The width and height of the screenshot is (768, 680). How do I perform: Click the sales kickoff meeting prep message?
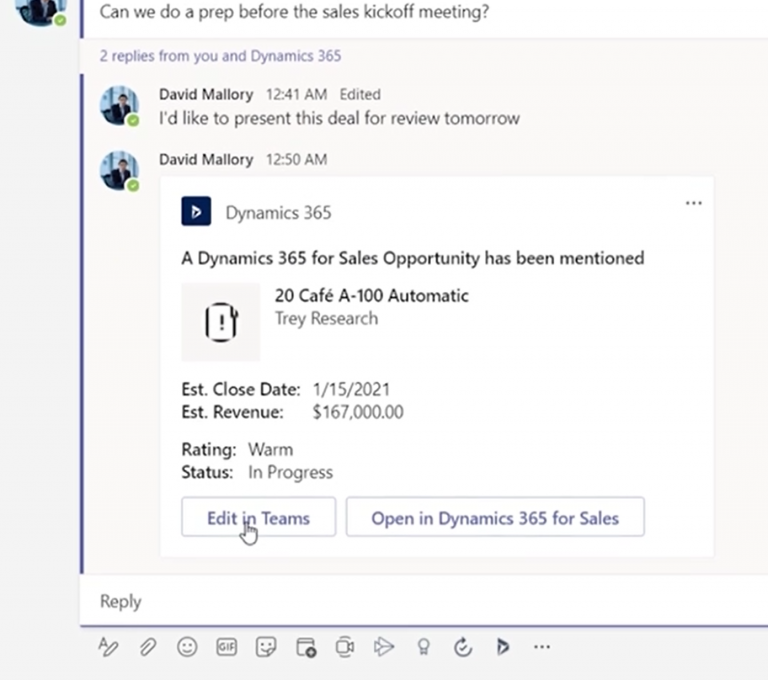(x=294, y=11)
